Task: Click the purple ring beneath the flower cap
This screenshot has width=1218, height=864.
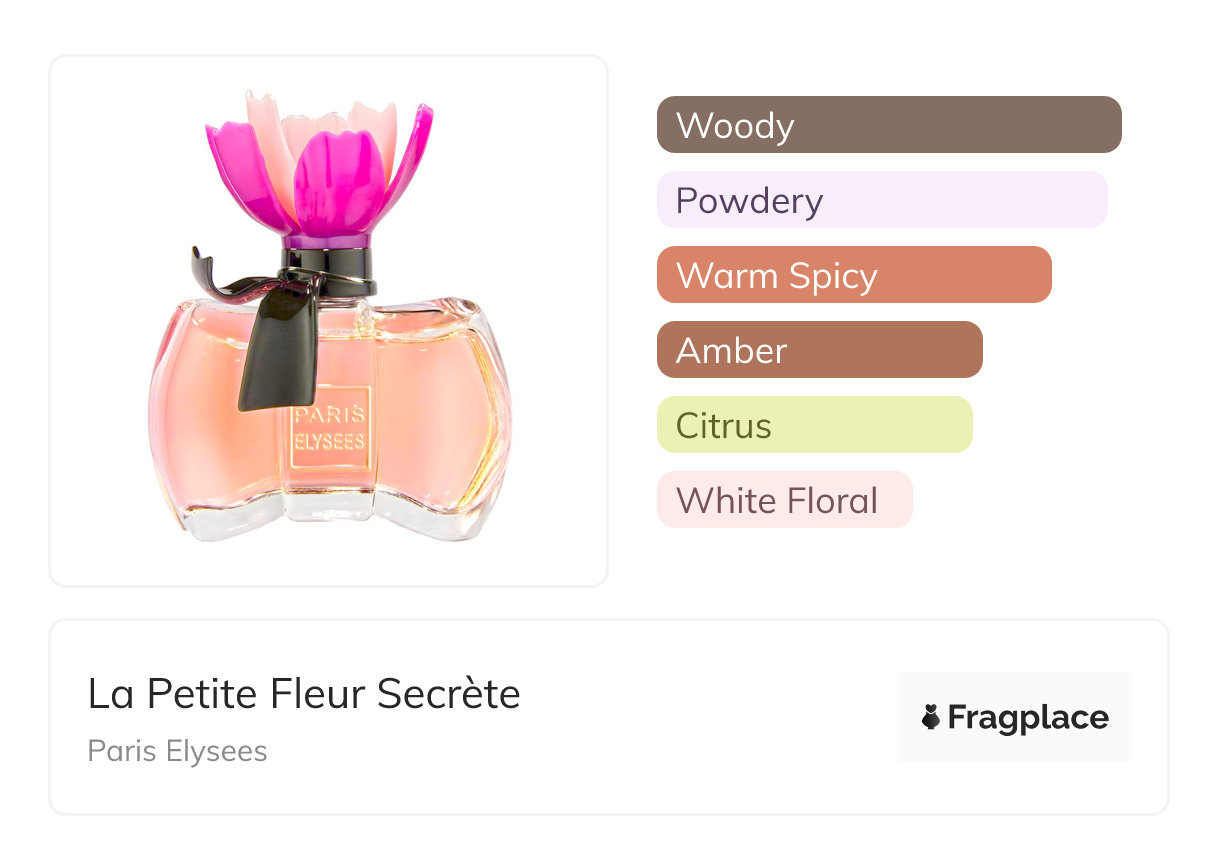Action: [327, 241]
